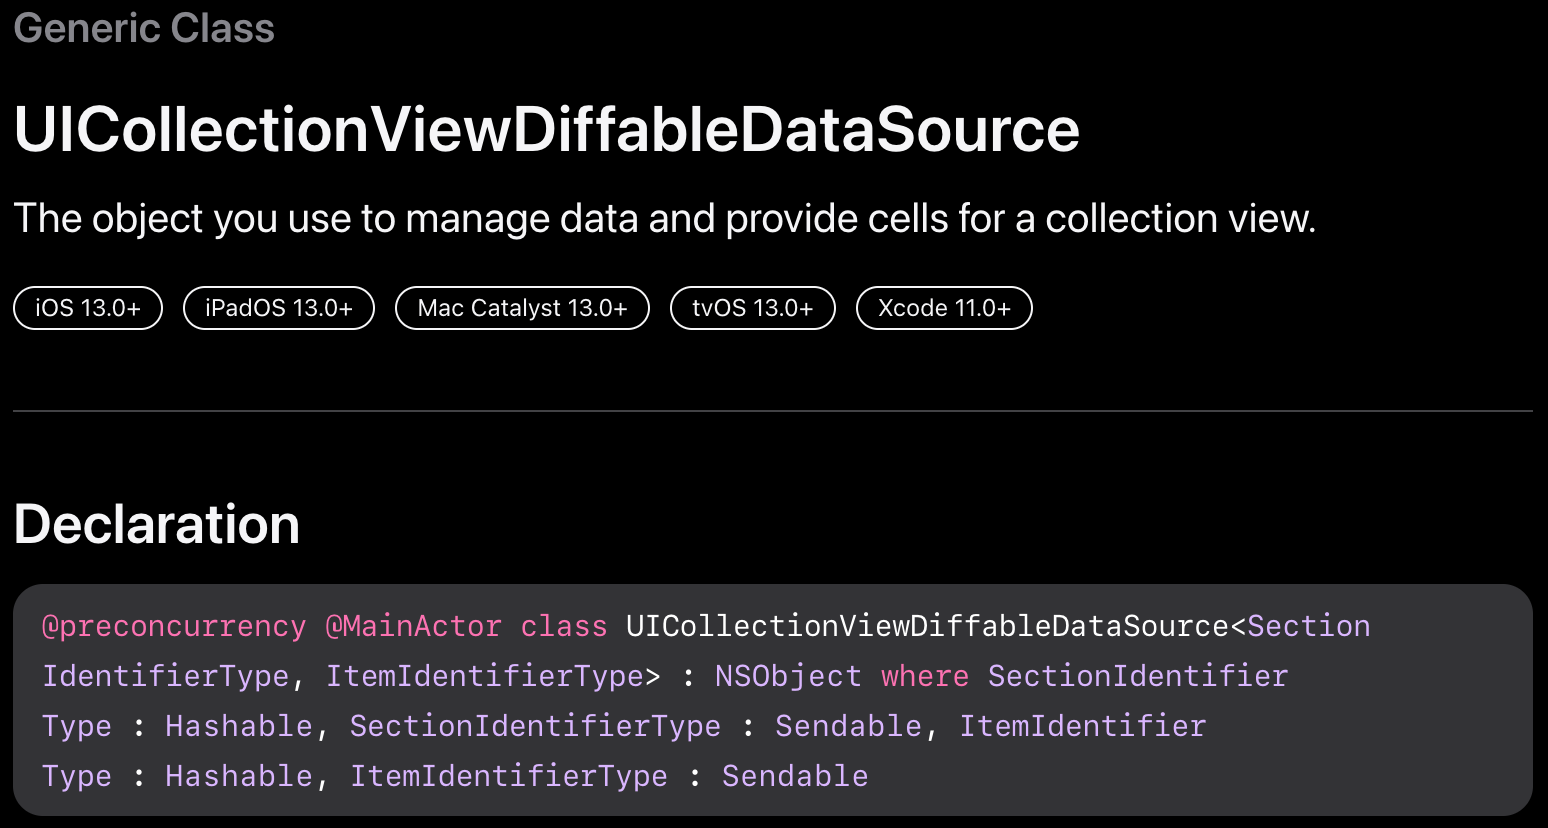Image resolution: width=1548 pixels, height=828 pixels.
Task: Click the @preconcurrency attribute keyword
Action: [x=174, y=626]
